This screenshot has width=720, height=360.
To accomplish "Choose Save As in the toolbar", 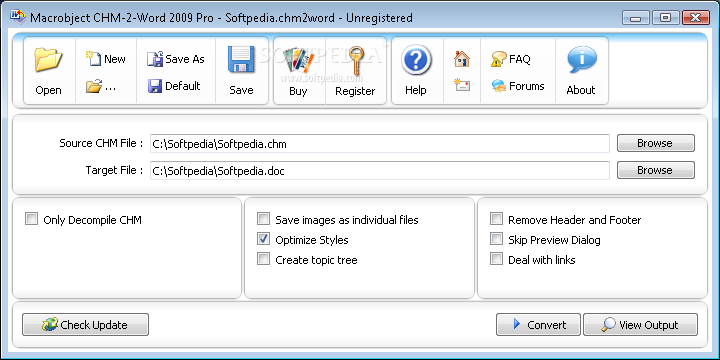I will [175, 59].
